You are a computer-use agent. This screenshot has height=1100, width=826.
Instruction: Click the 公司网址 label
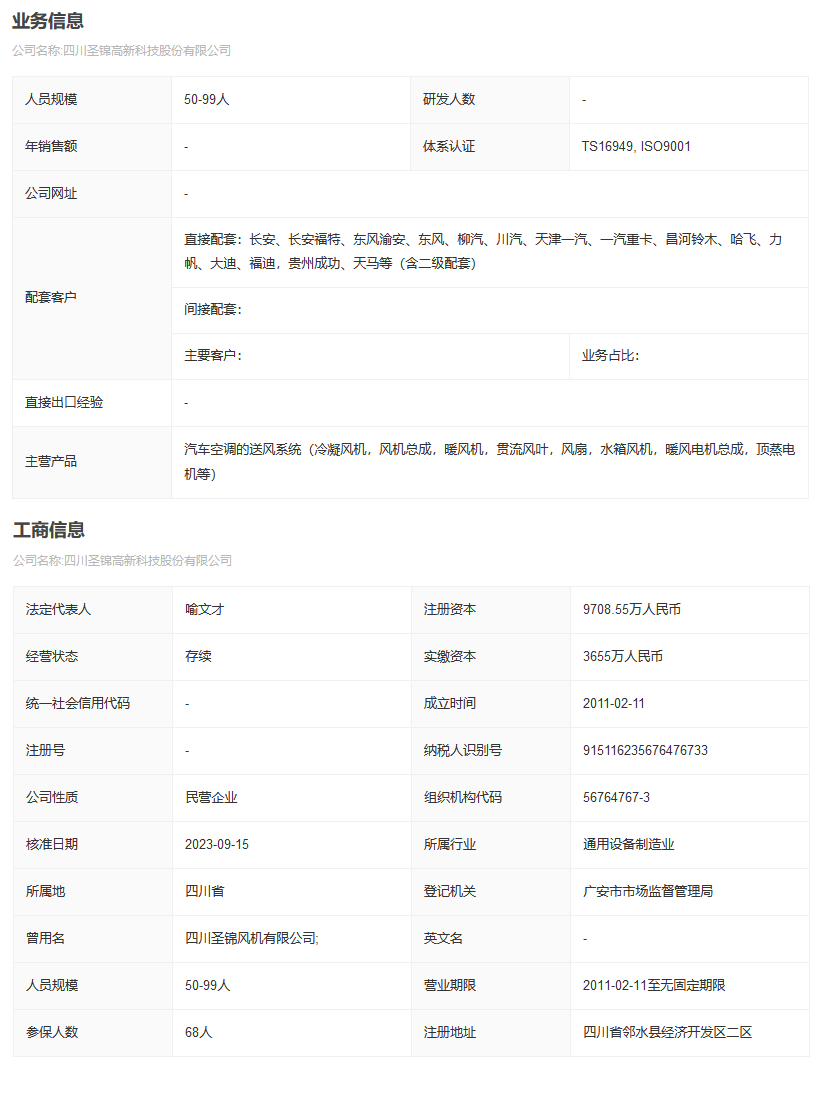click(x=51, y=194)
